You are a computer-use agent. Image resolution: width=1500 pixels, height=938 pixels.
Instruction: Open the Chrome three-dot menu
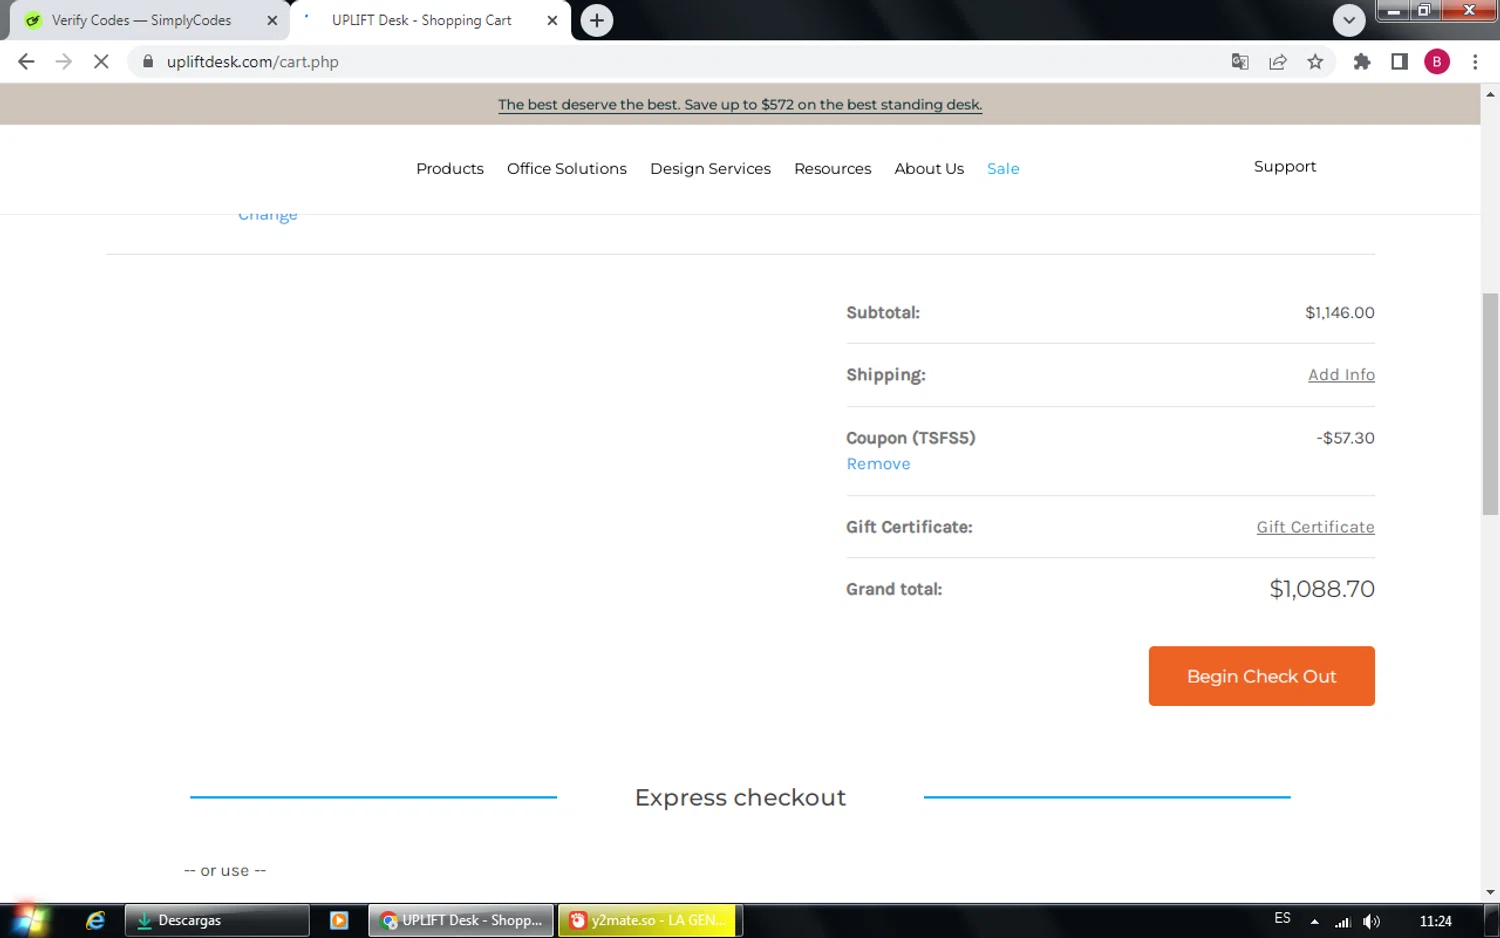pyautogui.click(x=1475, y=62)
